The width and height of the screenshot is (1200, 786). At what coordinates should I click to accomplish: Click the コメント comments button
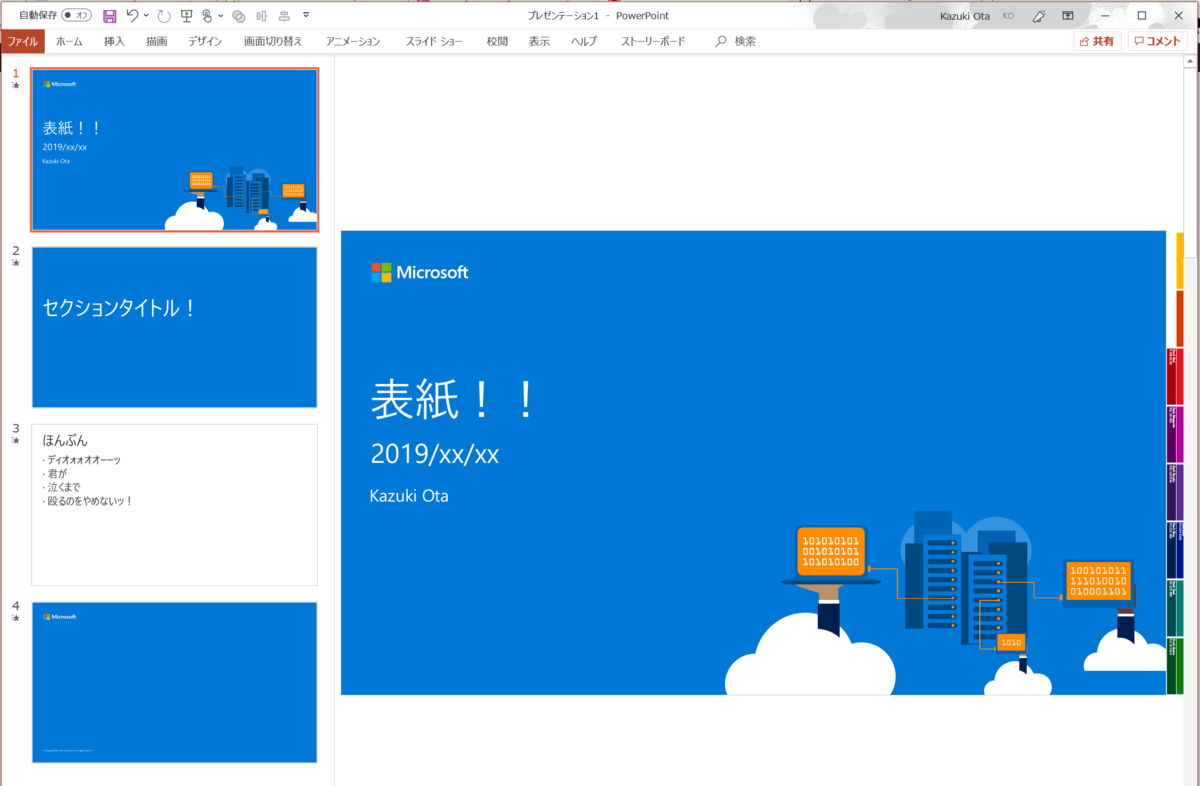tap(1157, 41)
